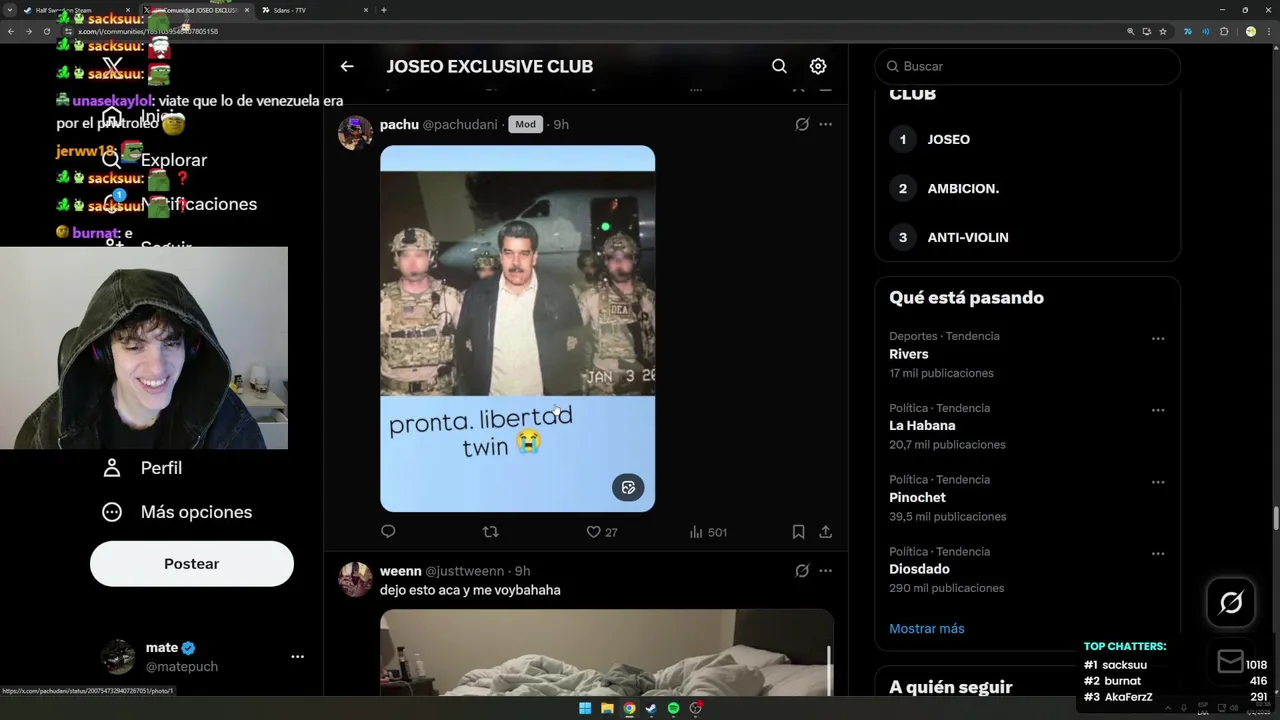Open Spotify from the taskbar
This screenshot has height=720, width=1280.
click(673, 708)
